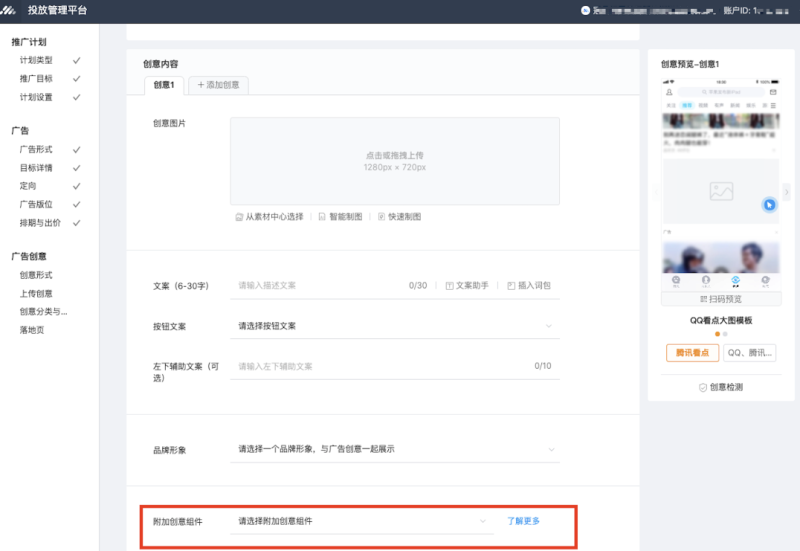Click the 账户ID text in header
800x551 pixels.
756,10
